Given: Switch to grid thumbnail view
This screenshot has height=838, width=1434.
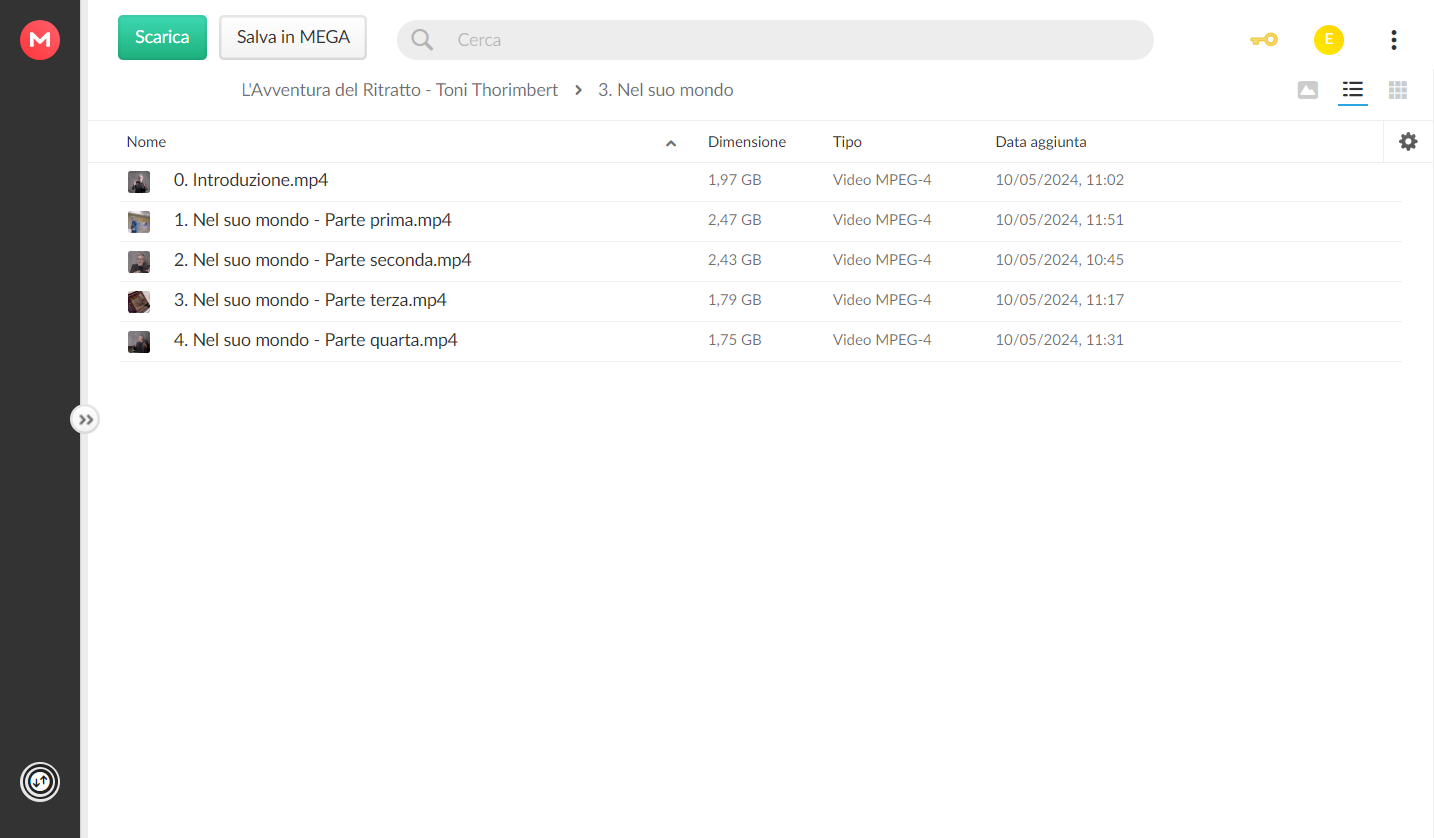Looking at the screenshot, I should [1398, 90].
